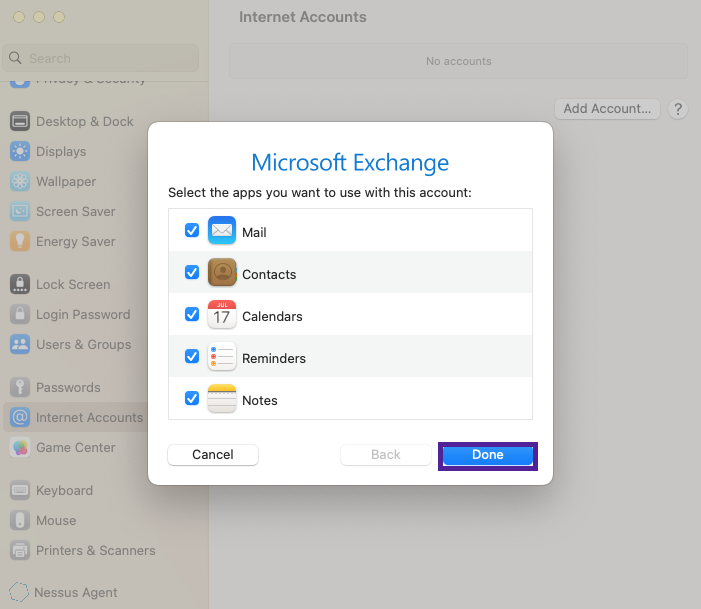Open Printers & Scanners settings icon
This screenshot has width=701, height=609.
(20, 550)
